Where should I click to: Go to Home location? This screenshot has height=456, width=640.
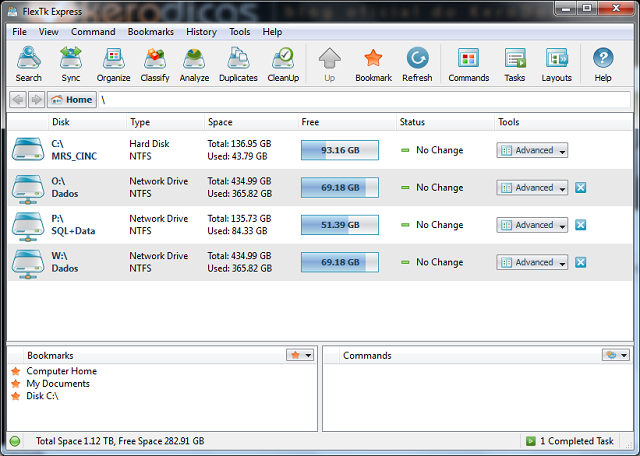[x=72, y=100]
